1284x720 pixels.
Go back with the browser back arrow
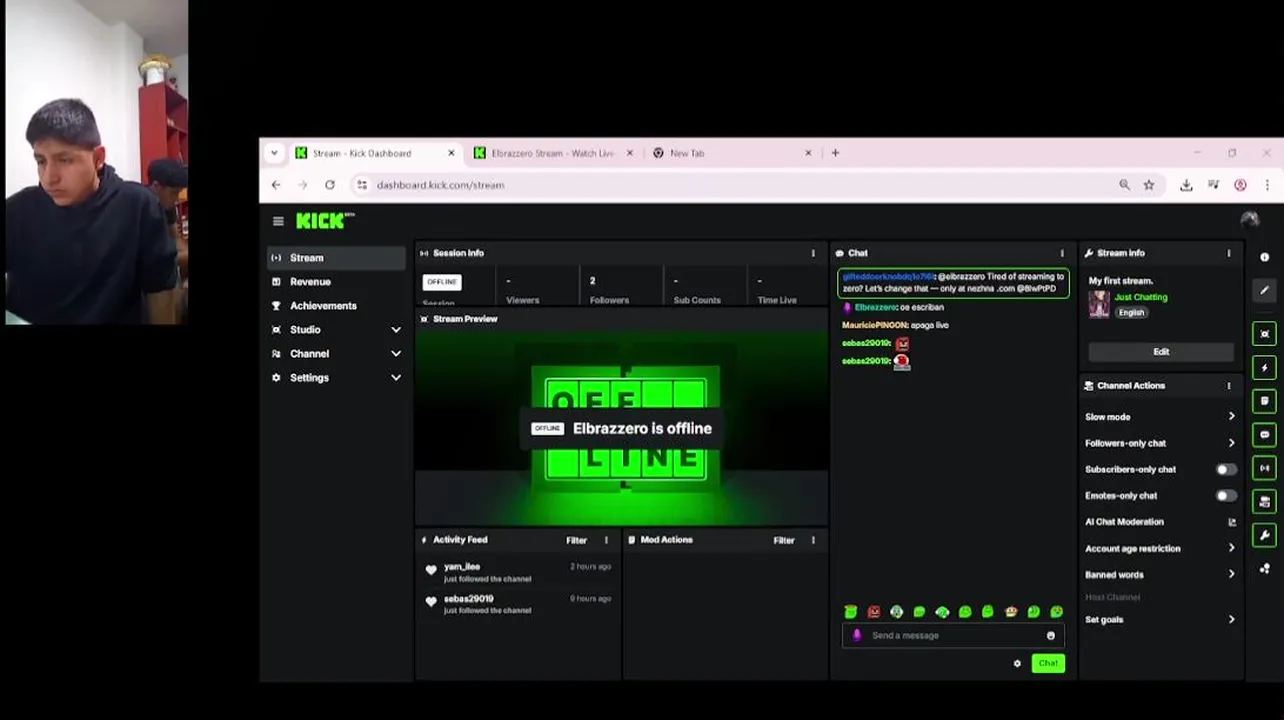tap(276, 185)
